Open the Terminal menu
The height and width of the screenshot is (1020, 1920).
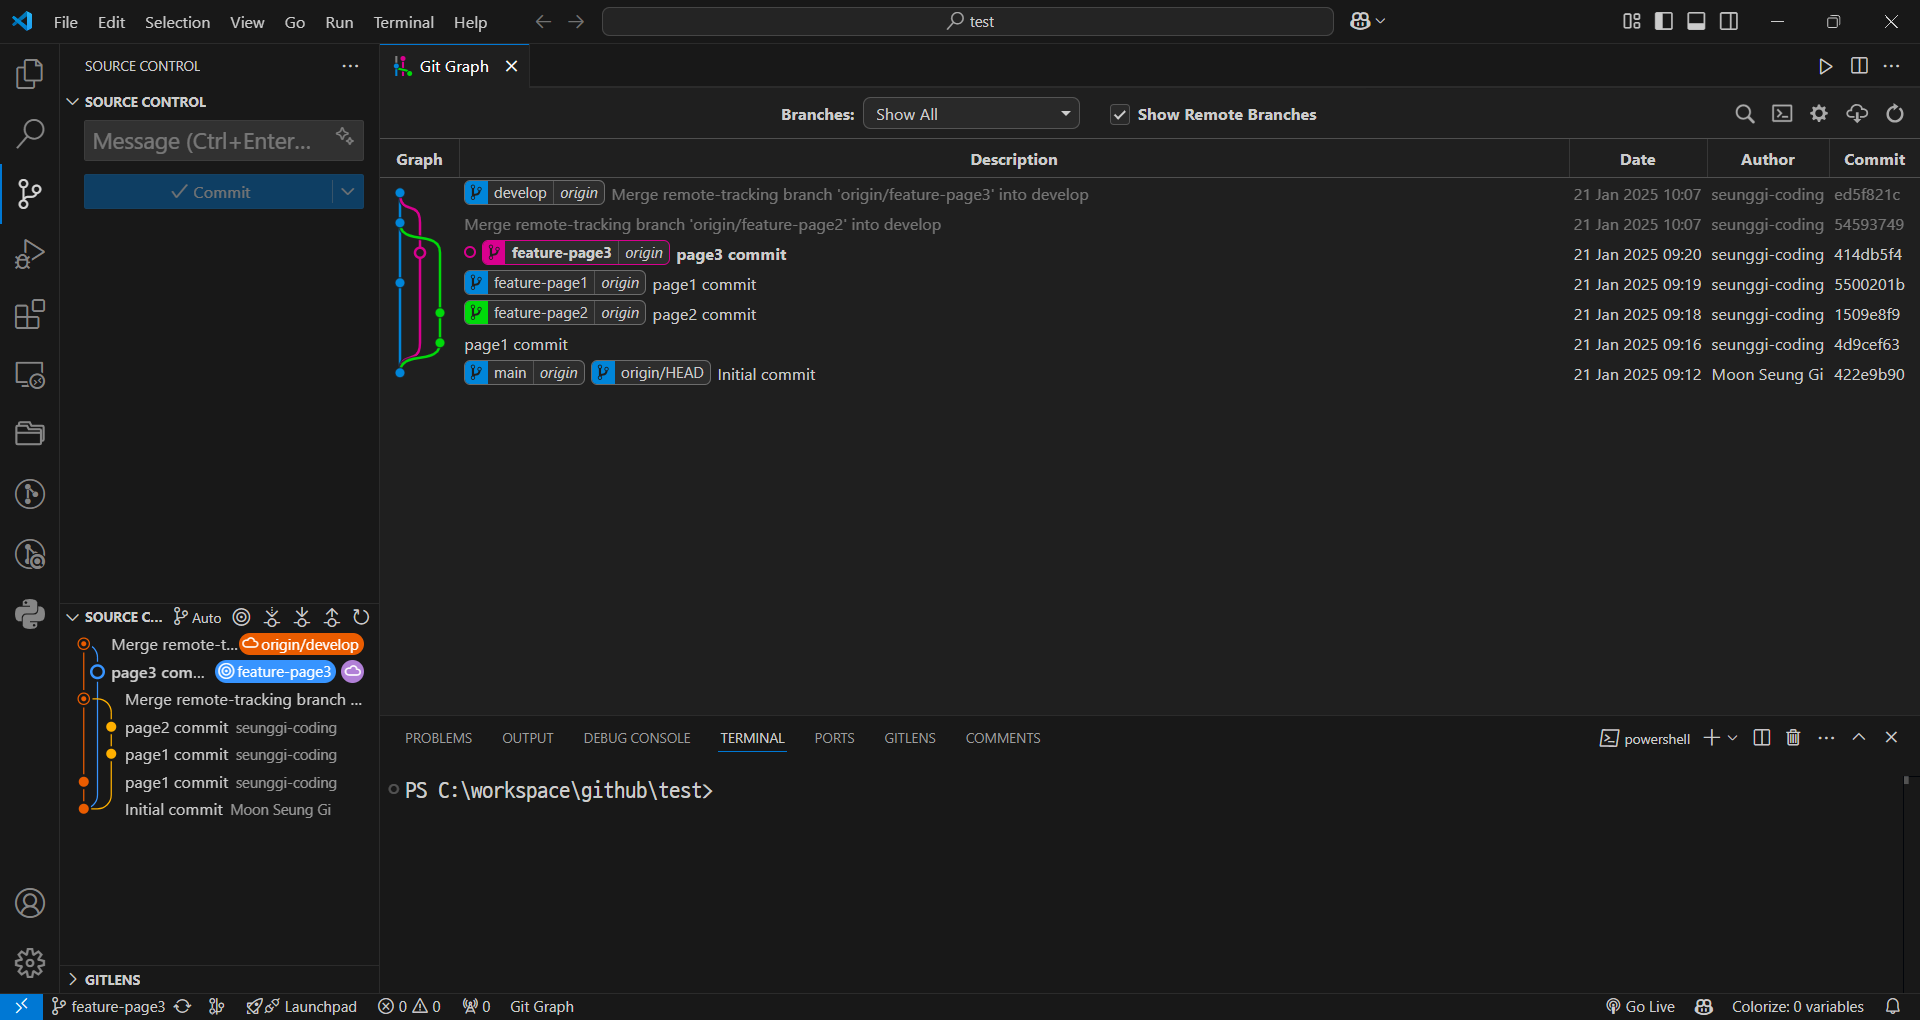[403, 22]
